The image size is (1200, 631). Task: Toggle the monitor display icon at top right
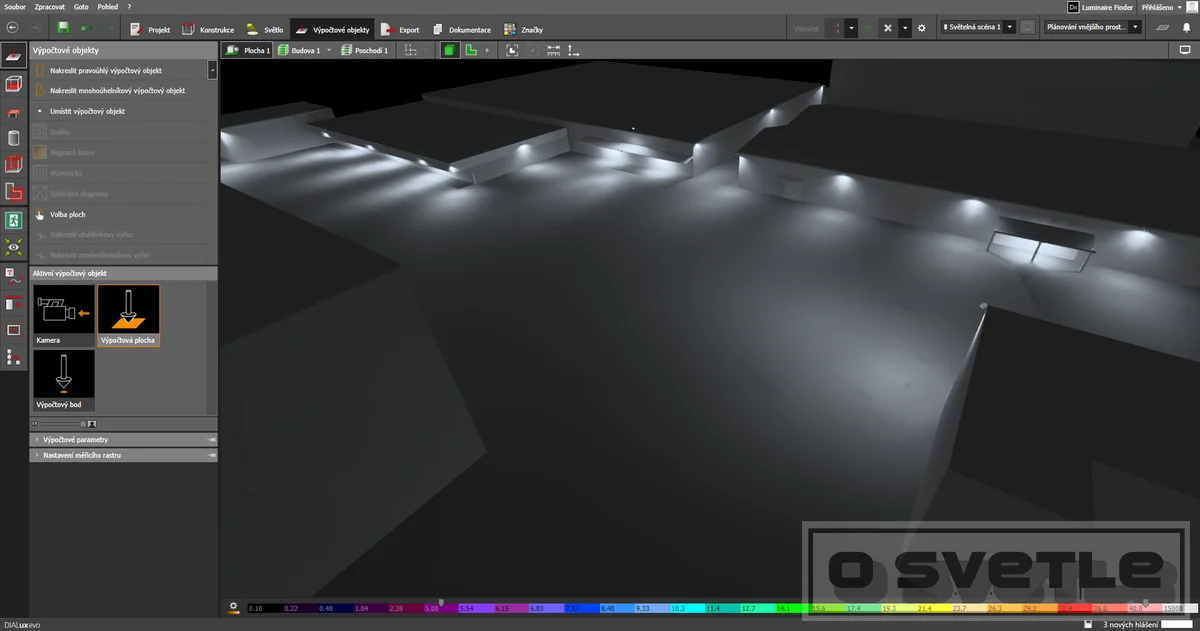point(1185,50)
